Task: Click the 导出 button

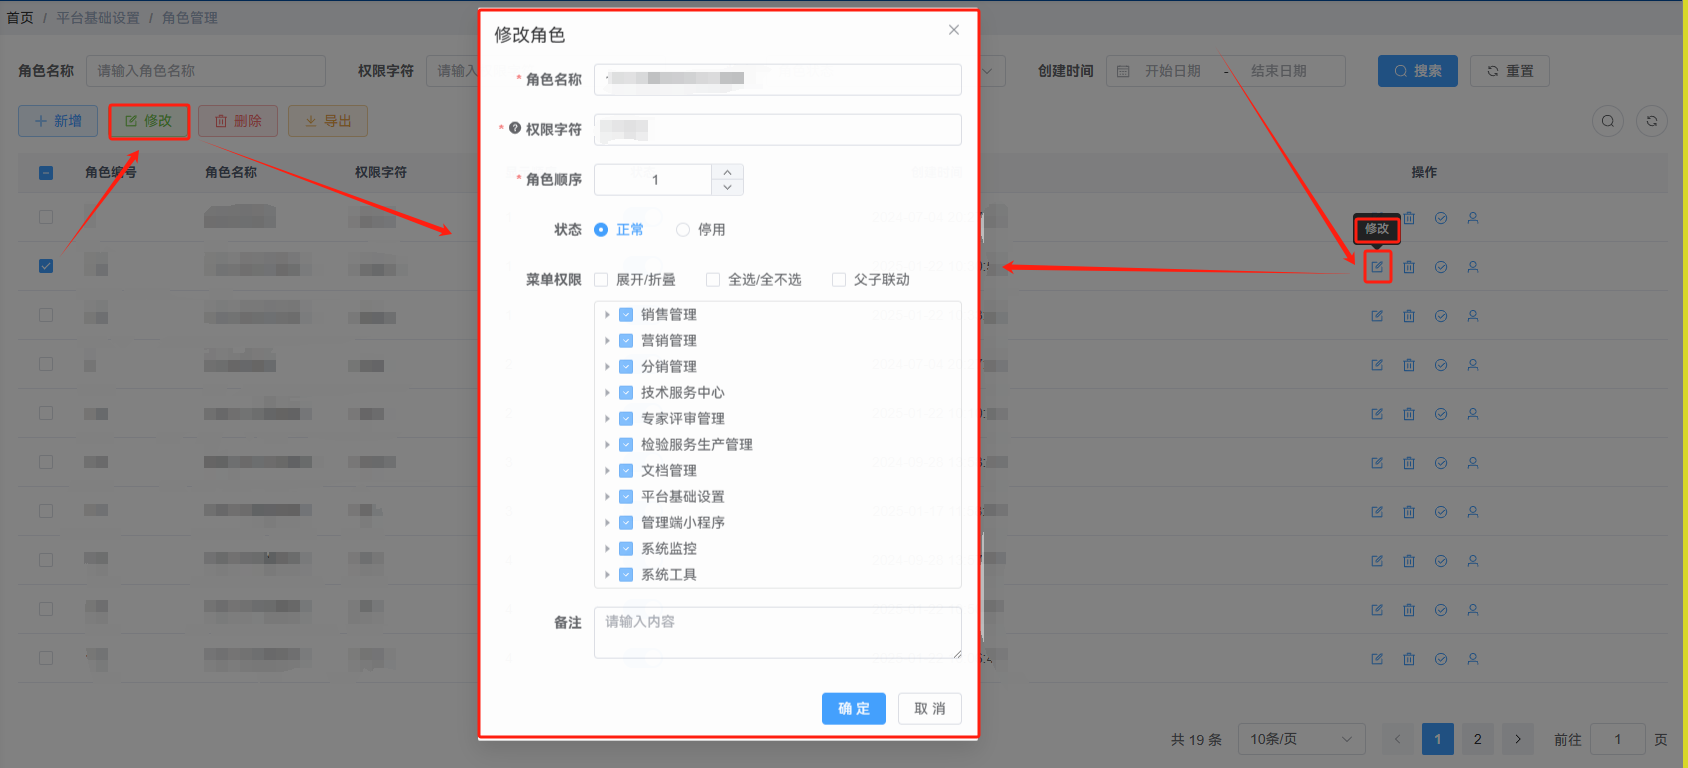Action: point(328,121)
